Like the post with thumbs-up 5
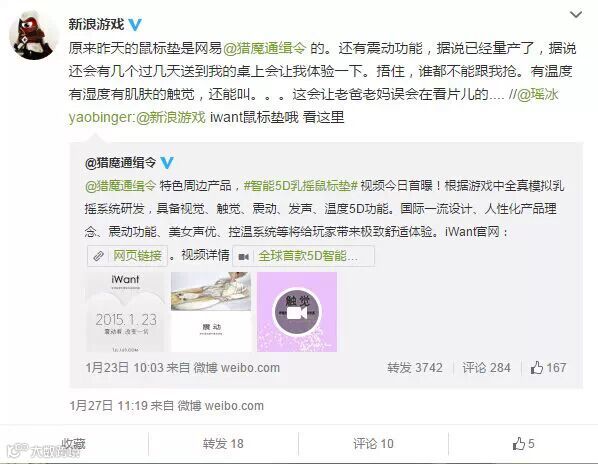598x464 pixels. (x=523, y=444)
